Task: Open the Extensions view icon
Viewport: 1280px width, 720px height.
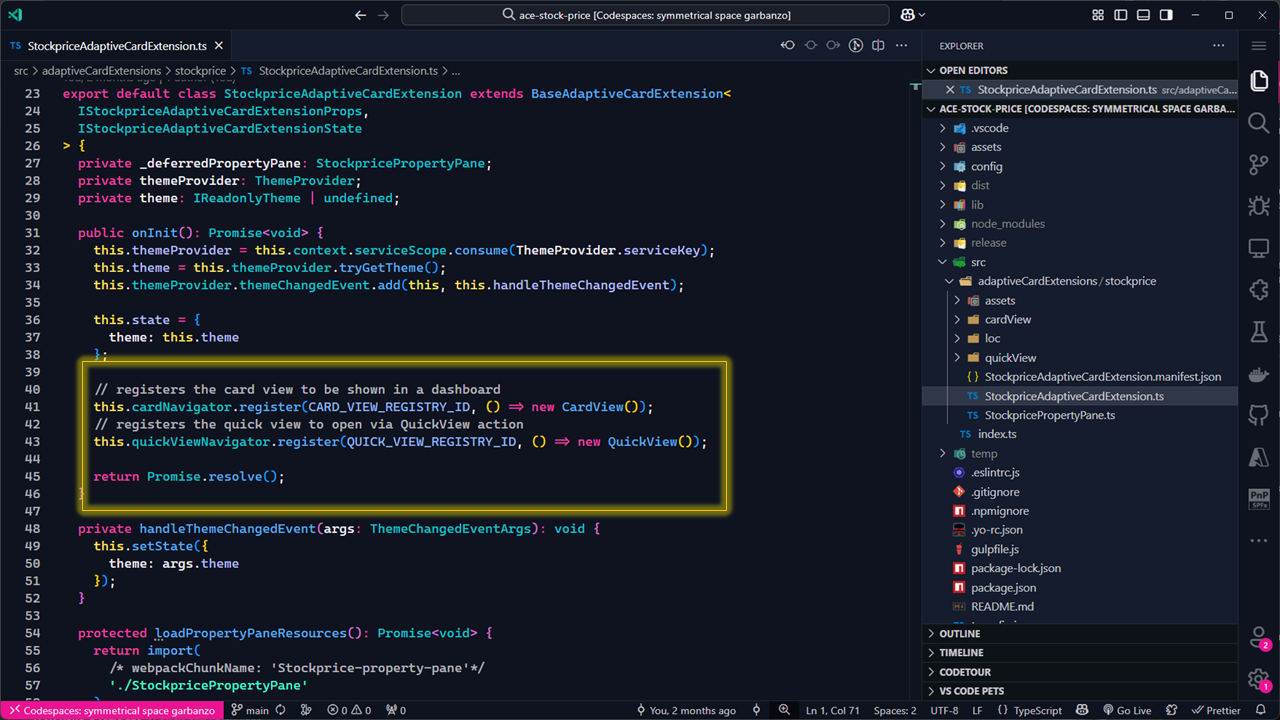Action: pos(1258,290)
